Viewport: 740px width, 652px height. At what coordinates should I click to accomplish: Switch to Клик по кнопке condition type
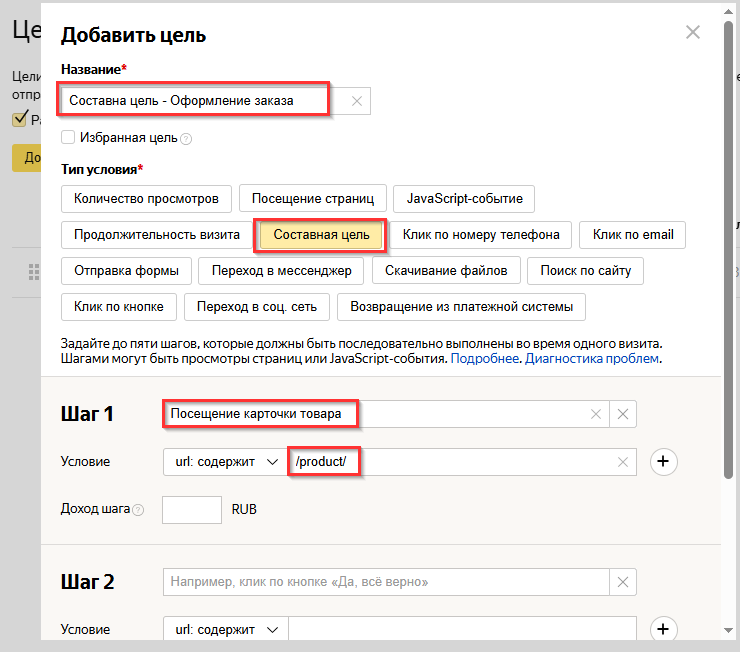coord(119,306)
